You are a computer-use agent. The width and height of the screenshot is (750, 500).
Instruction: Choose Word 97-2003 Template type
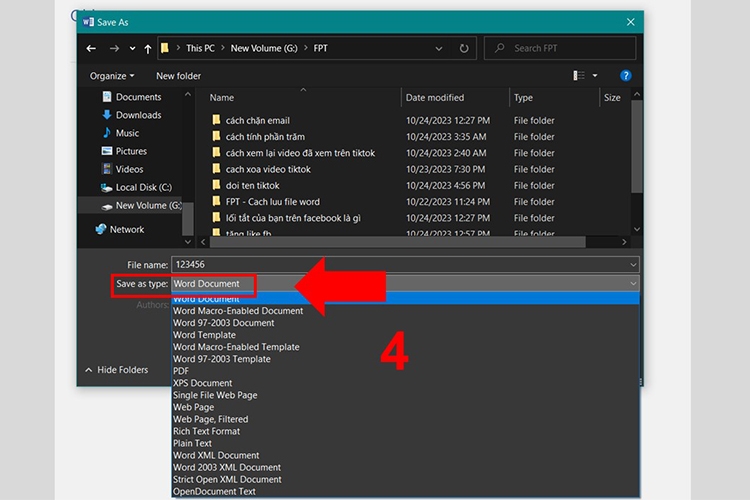pyautogui.click(x=405, y=359)
